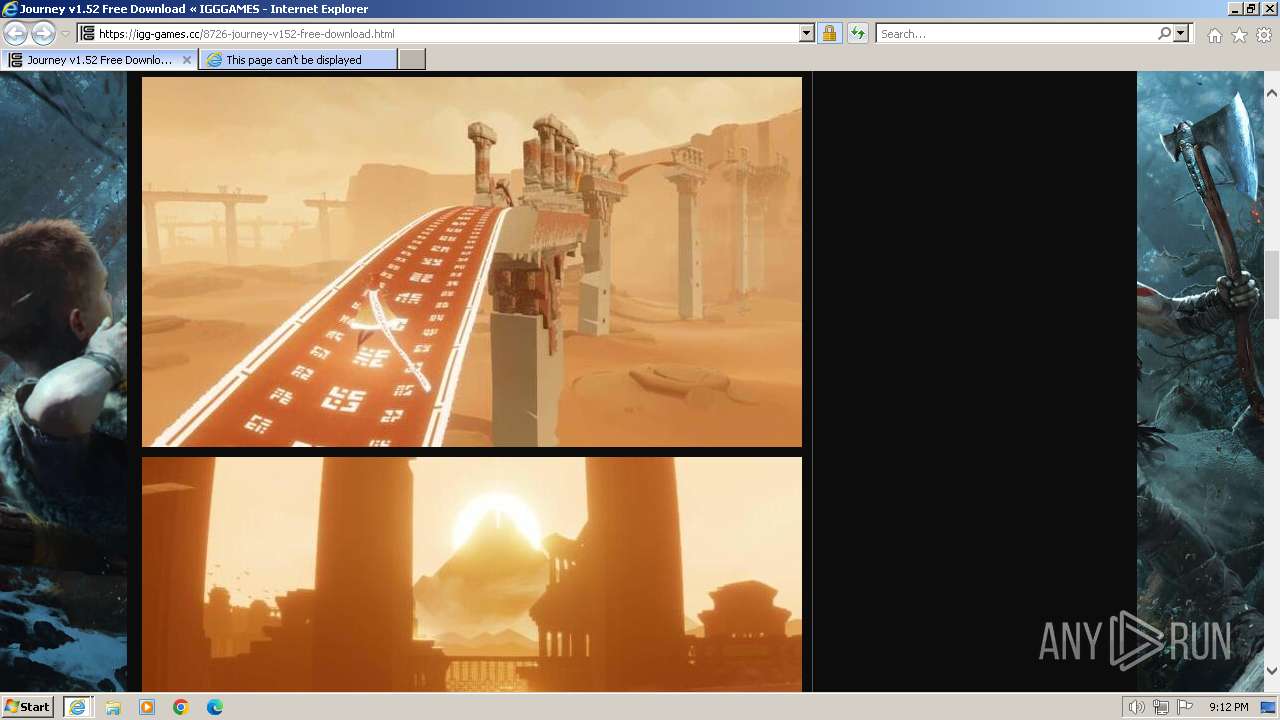Open the volume speaker tray icon
The image size is (1280, 720).
pyautogui.click(x=1137, y=707)
